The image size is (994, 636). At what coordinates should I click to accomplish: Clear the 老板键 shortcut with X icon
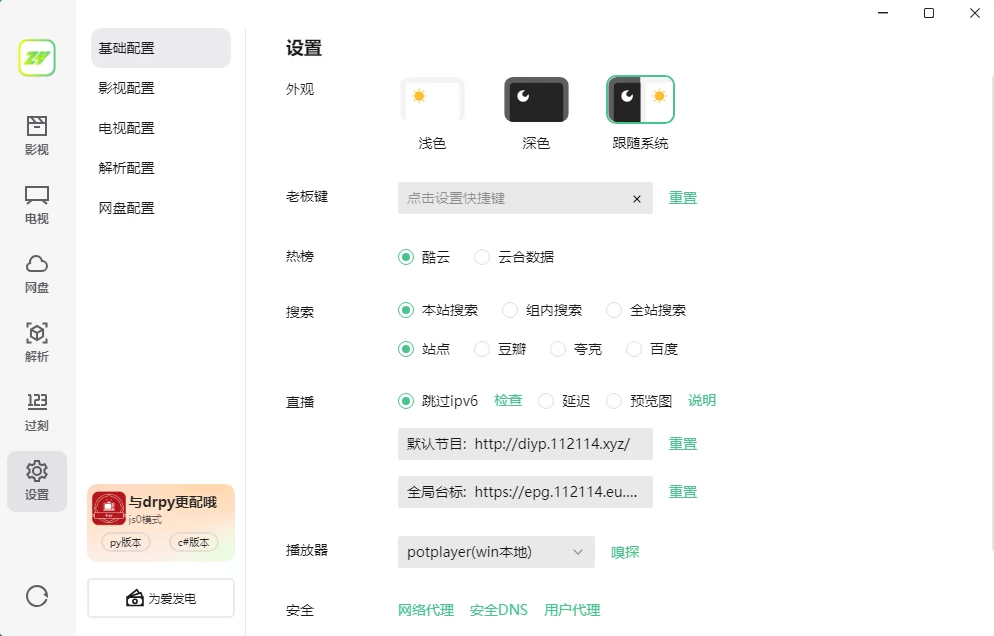pos(637,199)
